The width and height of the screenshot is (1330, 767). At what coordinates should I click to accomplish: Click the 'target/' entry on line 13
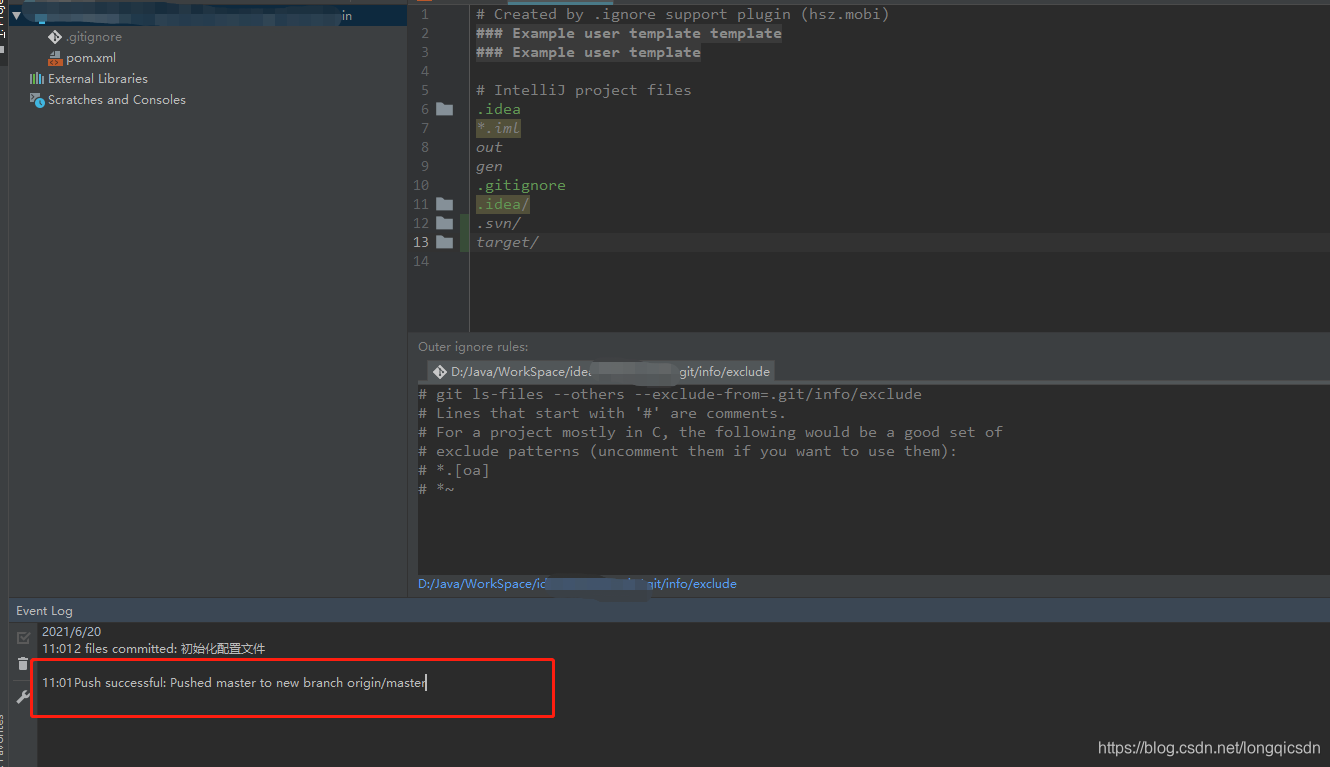[507, 242]
